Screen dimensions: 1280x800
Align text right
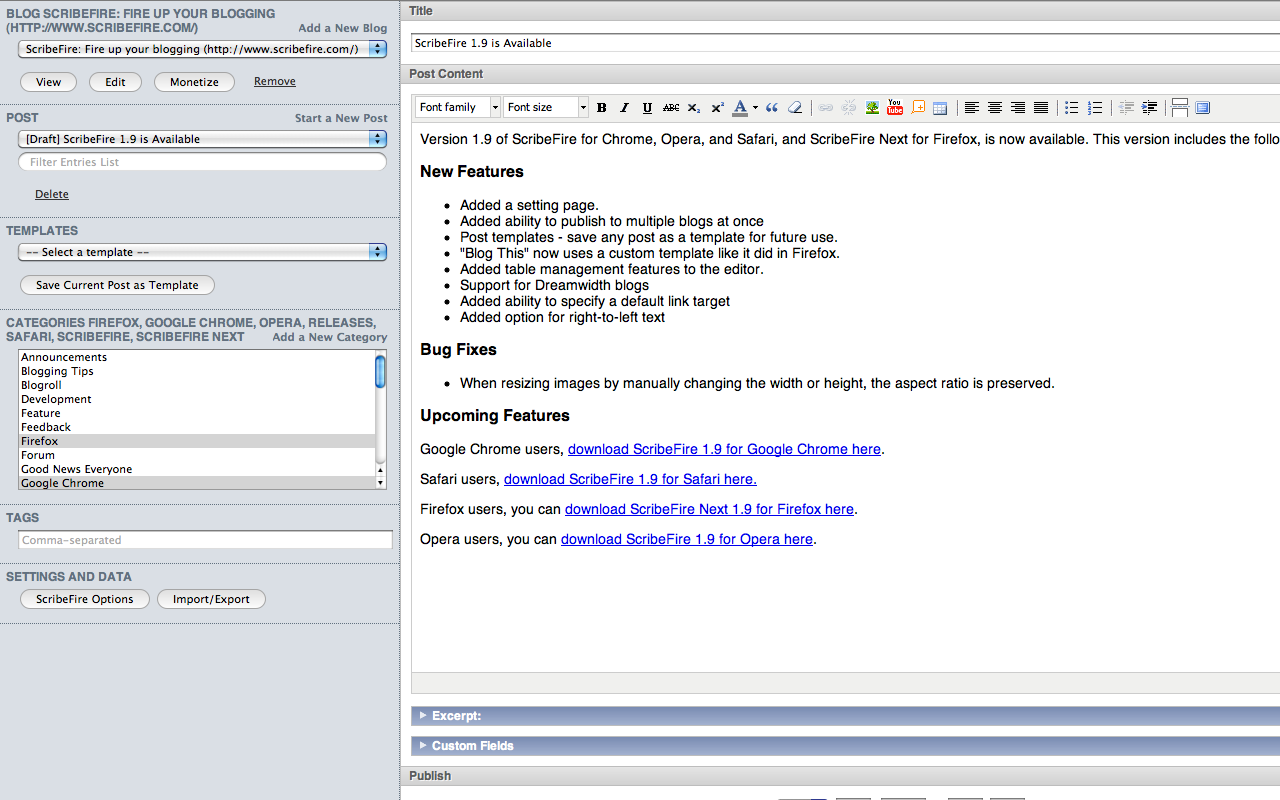point(1018,108)
